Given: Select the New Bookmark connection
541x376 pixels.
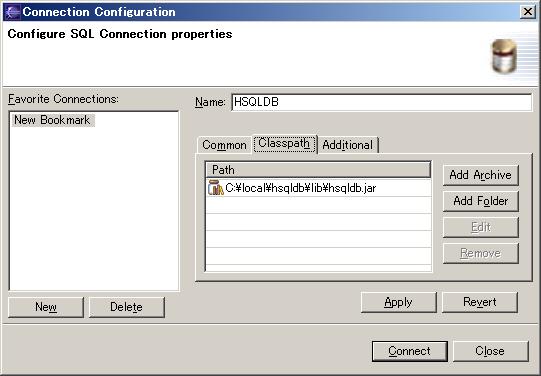Looking at the screenshot, I should 52,120.
